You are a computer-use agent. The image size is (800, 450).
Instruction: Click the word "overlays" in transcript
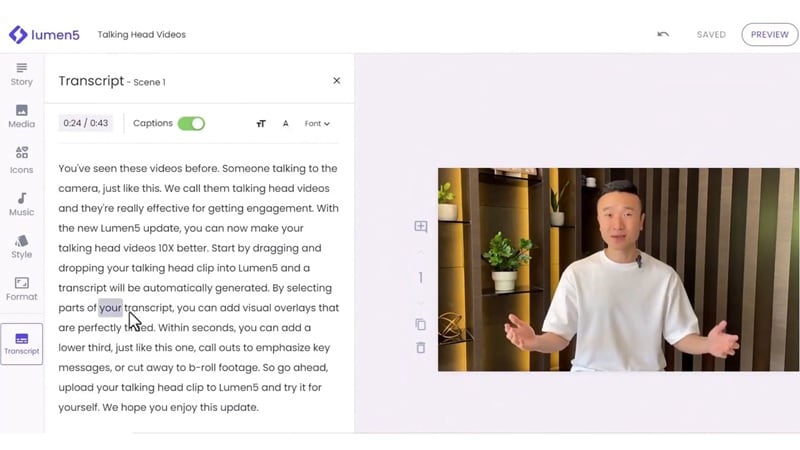click(295, 308)
